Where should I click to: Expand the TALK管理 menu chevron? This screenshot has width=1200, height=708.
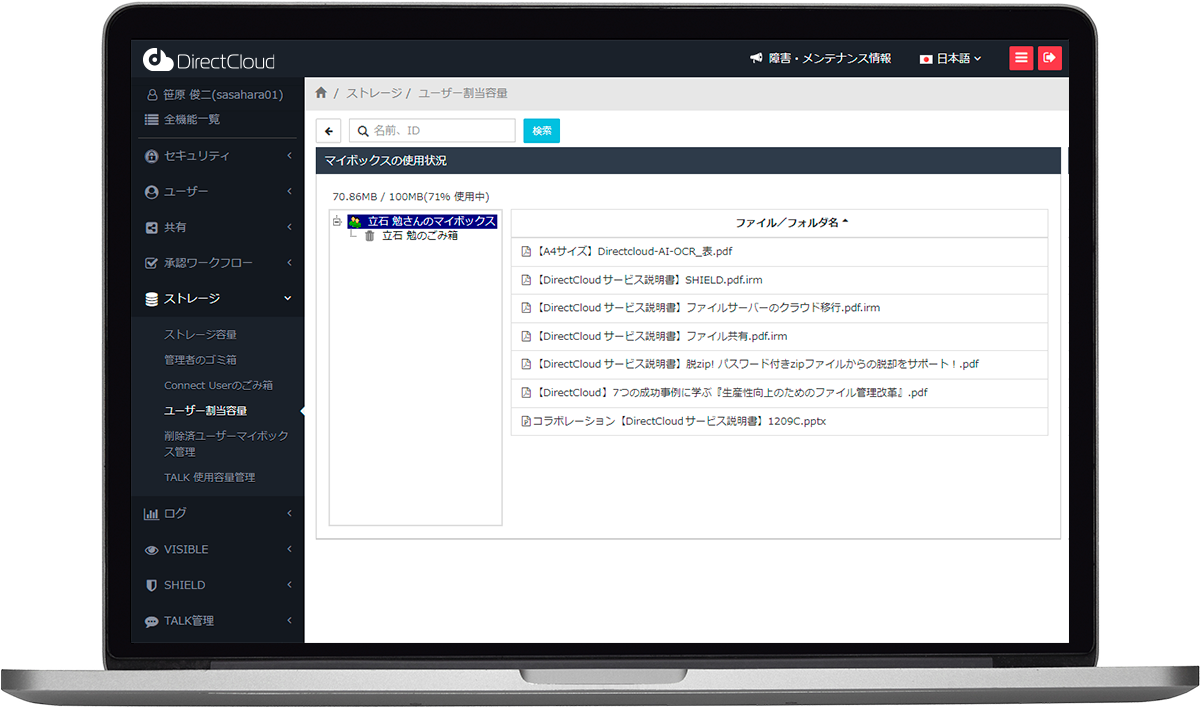[289, 621]
